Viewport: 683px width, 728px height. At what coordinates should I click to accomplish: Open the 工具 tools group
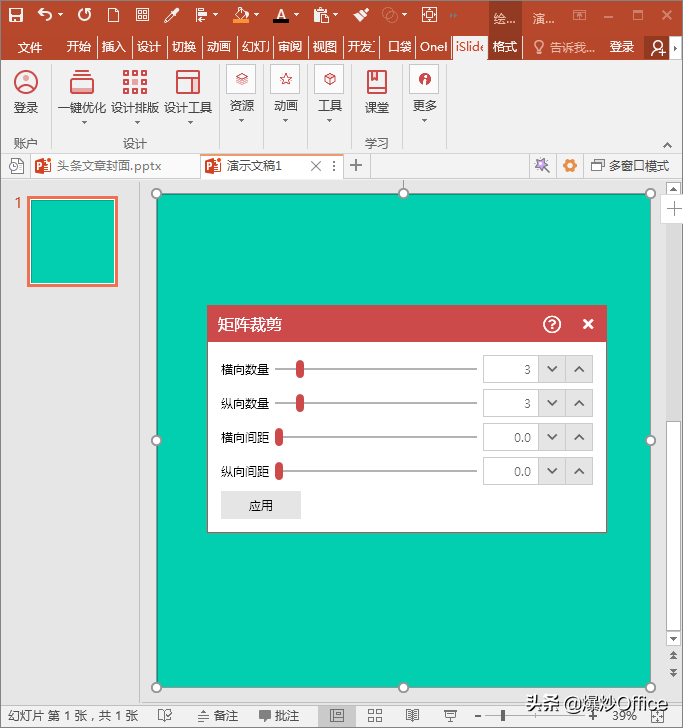pos(330,94)
